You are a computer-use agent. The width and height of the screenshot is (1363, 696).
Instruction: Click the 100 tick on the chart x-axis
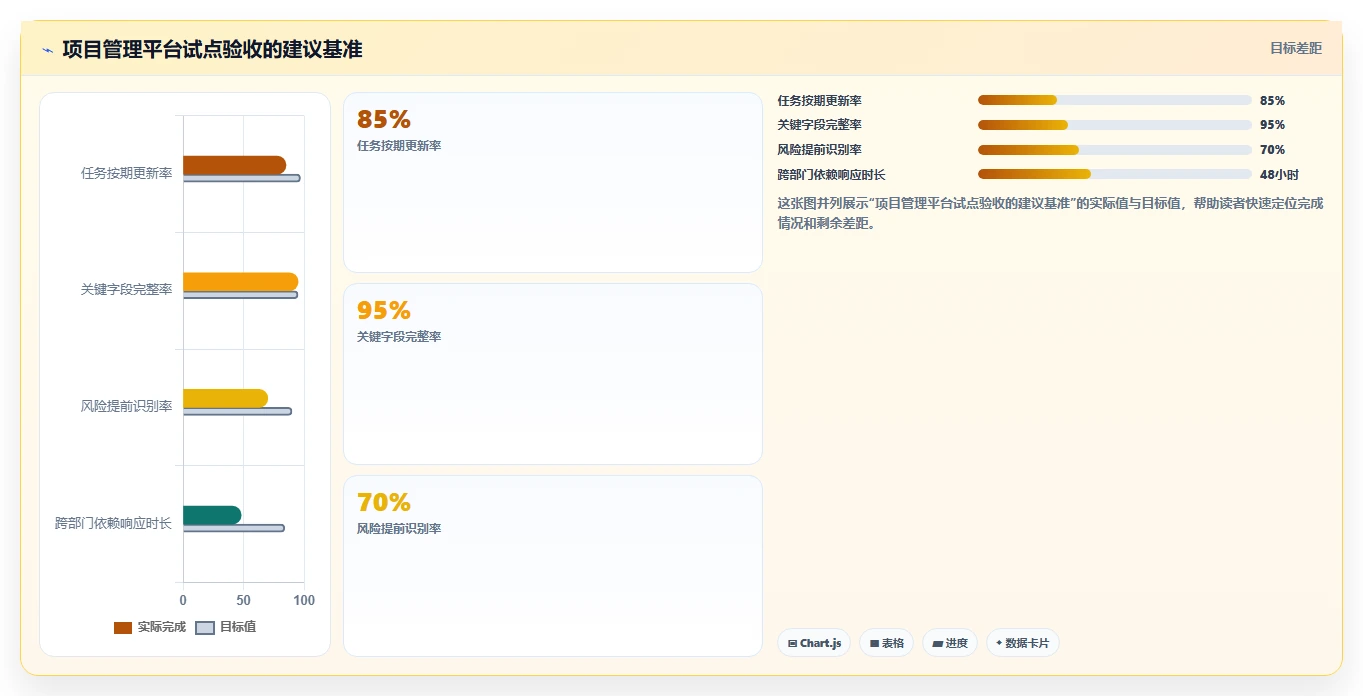click(304, 600)
